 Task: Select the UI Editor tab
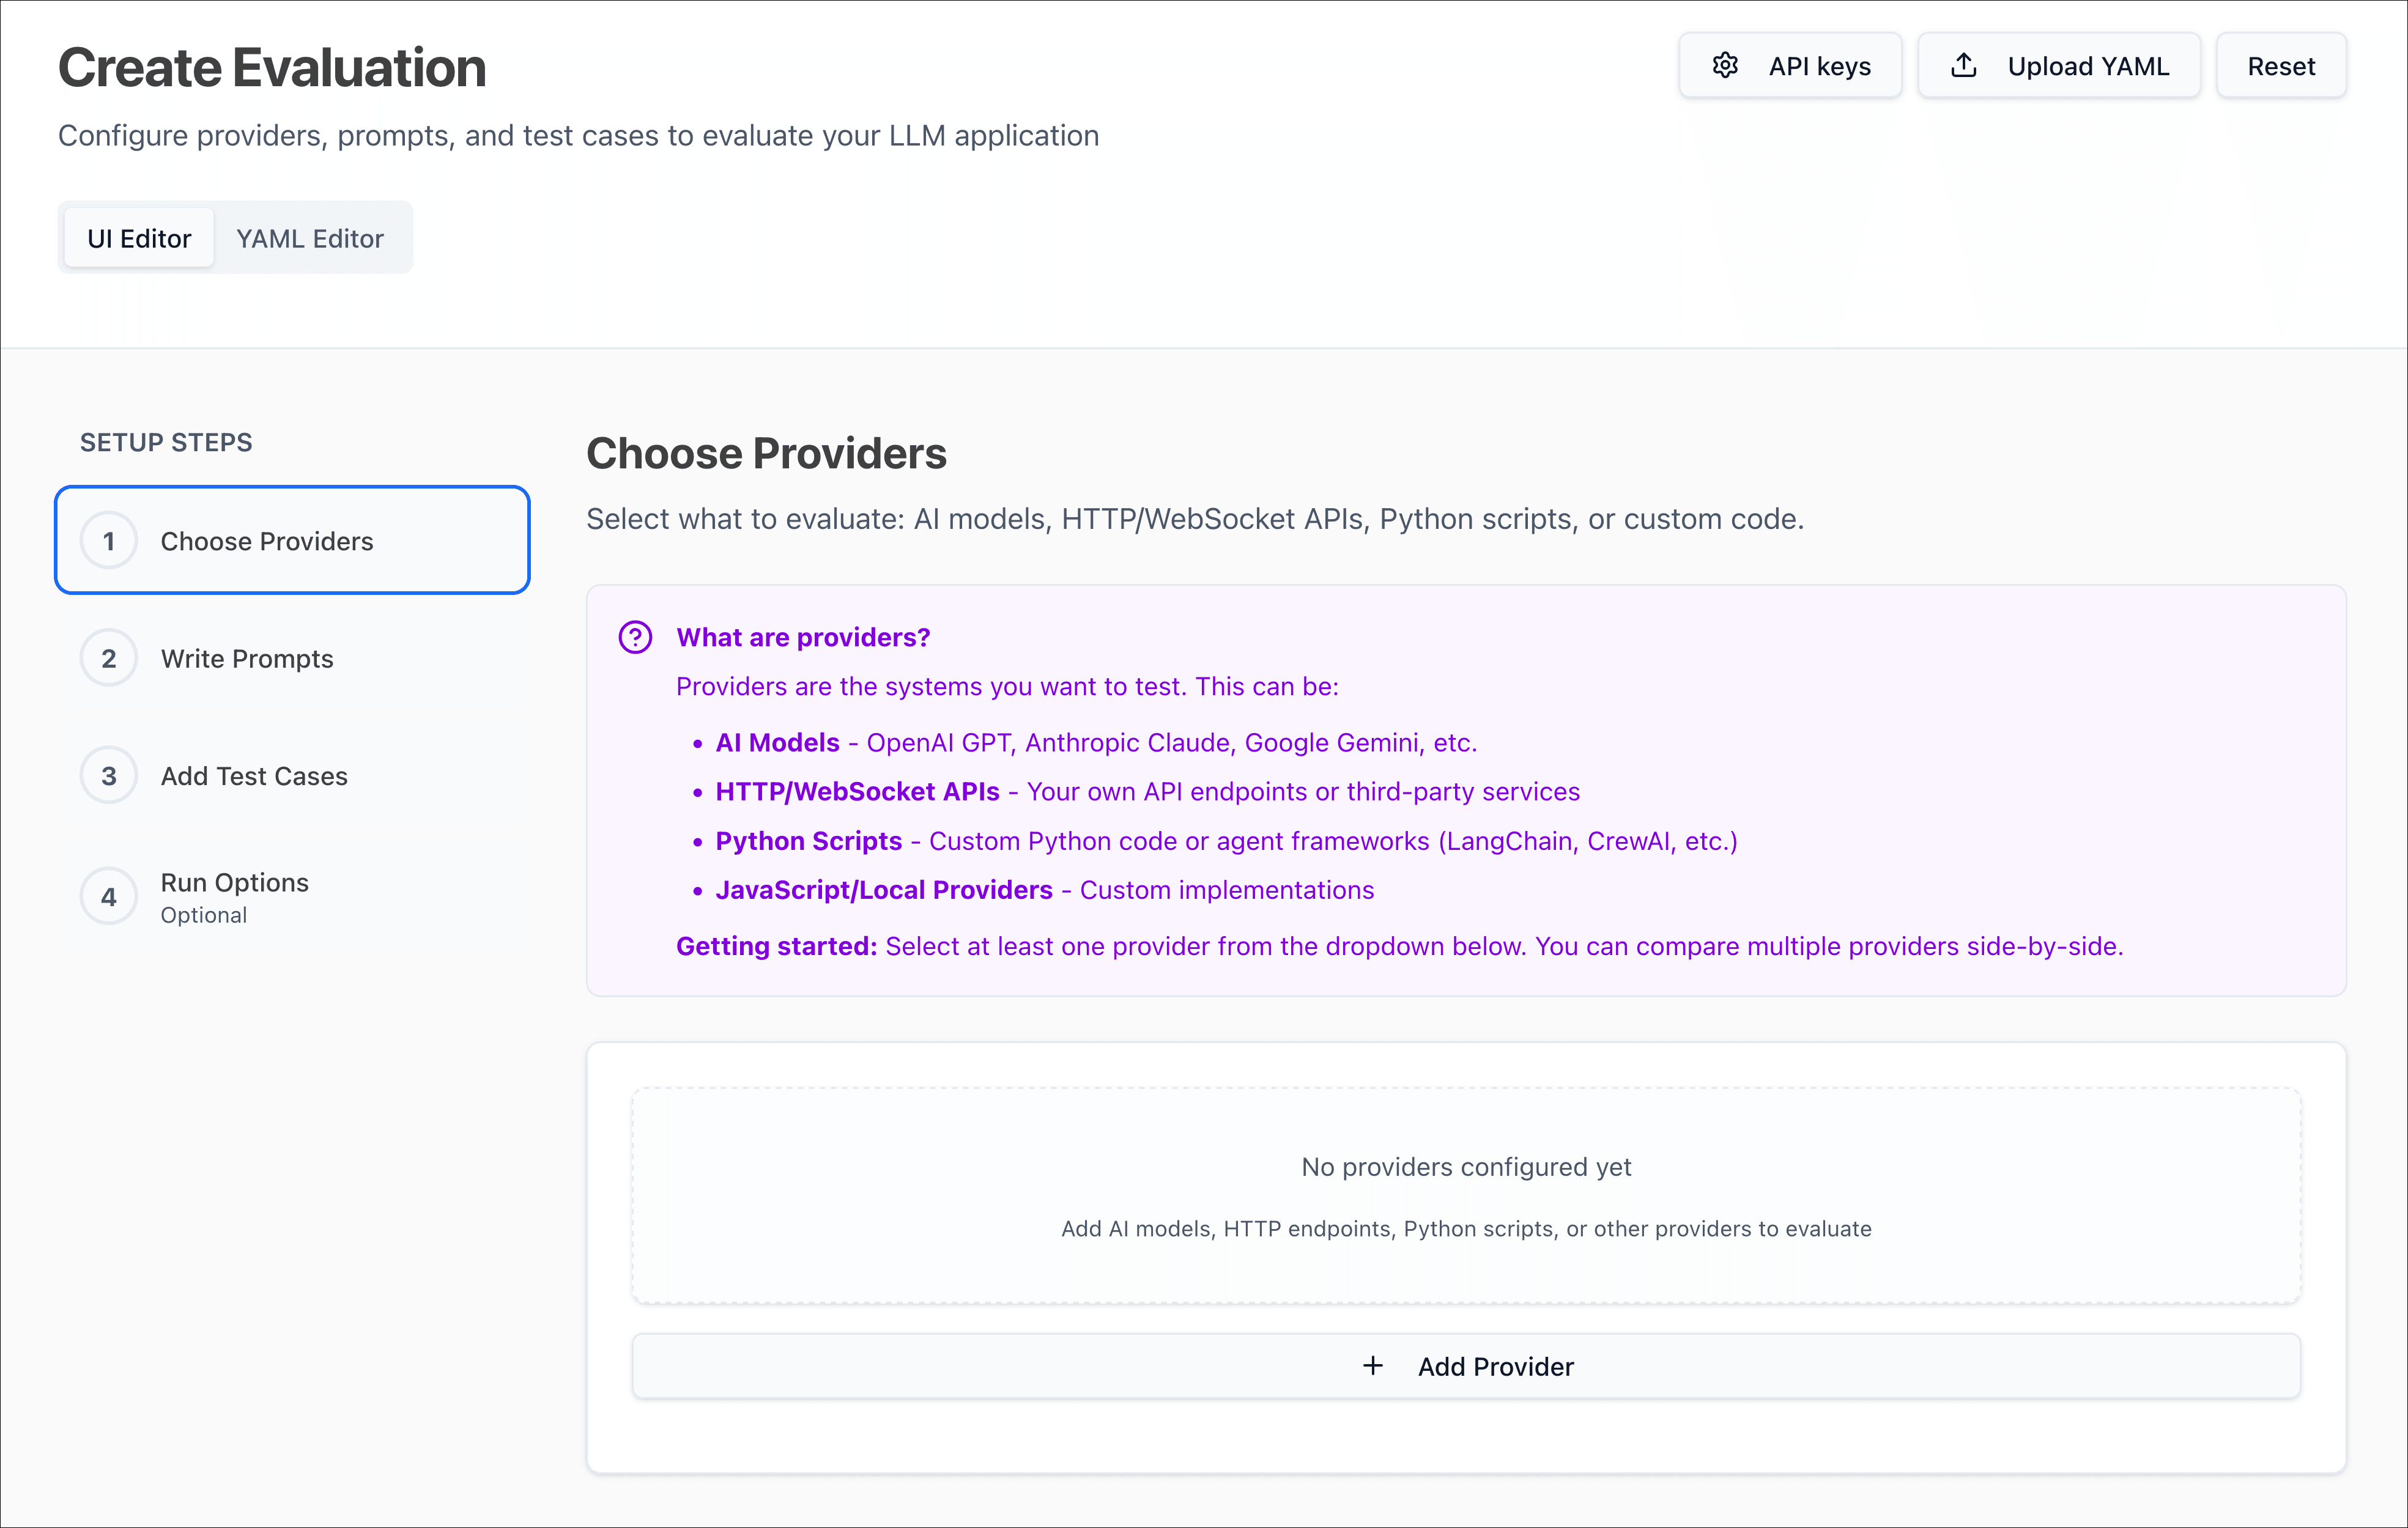137,238
